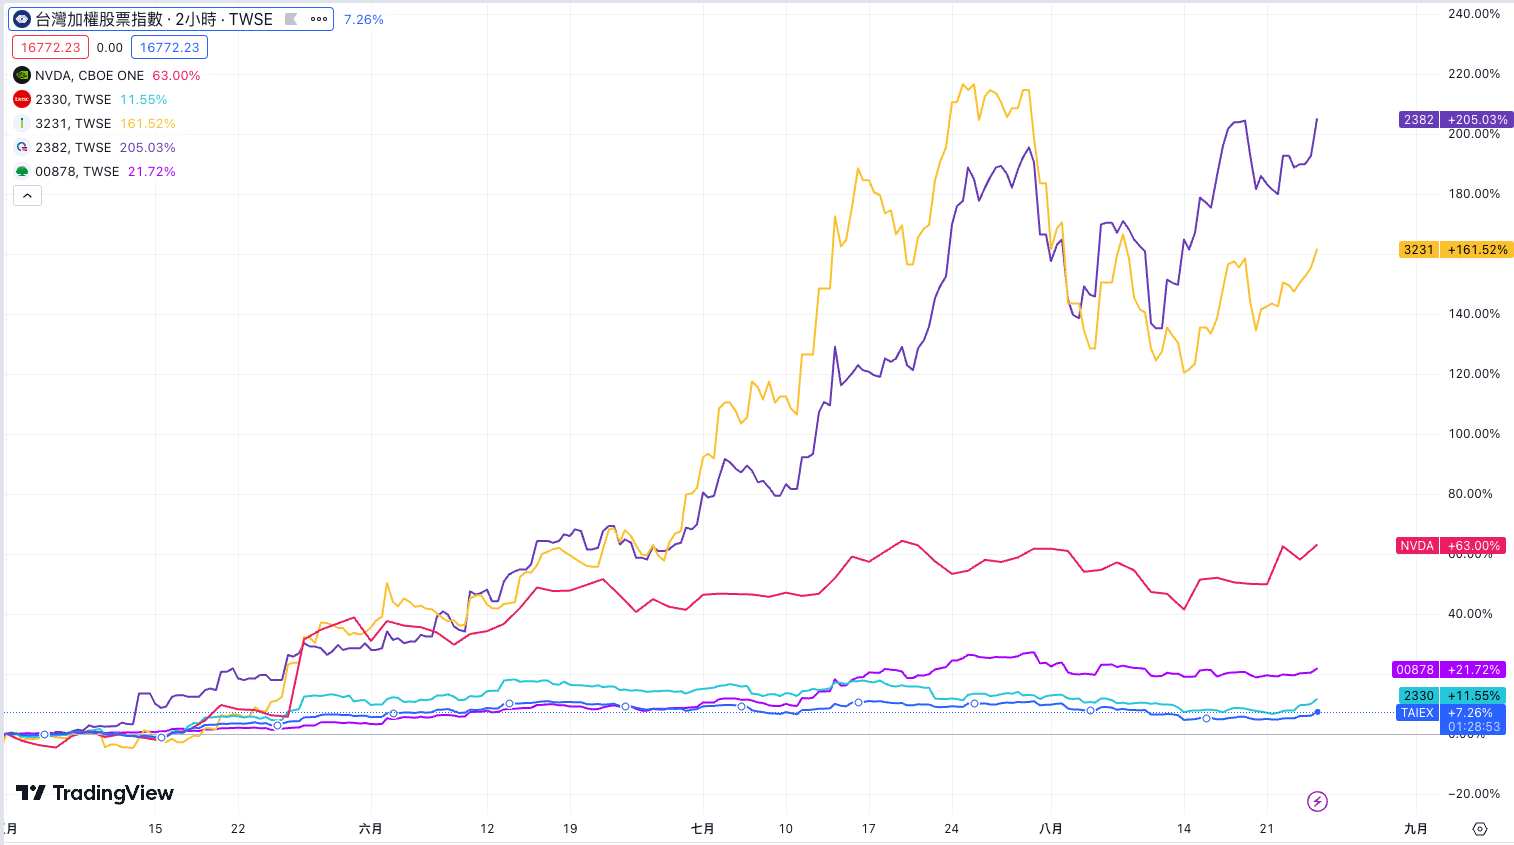Click the yellow 3231 price scale label
Screen dimensions: 1514x845
[1418, 250]
